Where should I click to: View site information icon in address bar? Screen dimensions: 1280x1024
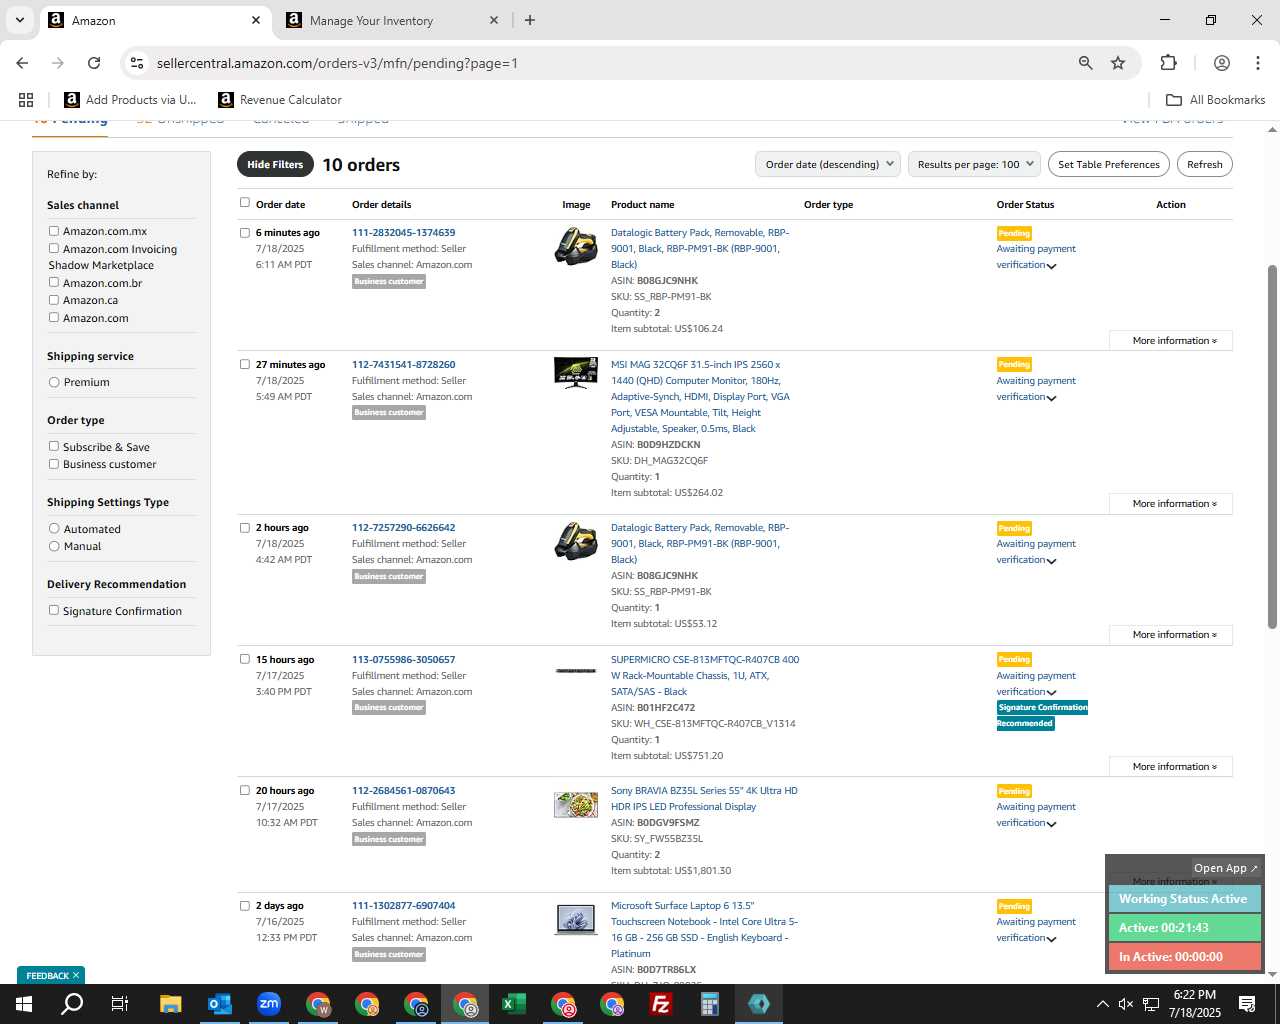pos(137,63)
